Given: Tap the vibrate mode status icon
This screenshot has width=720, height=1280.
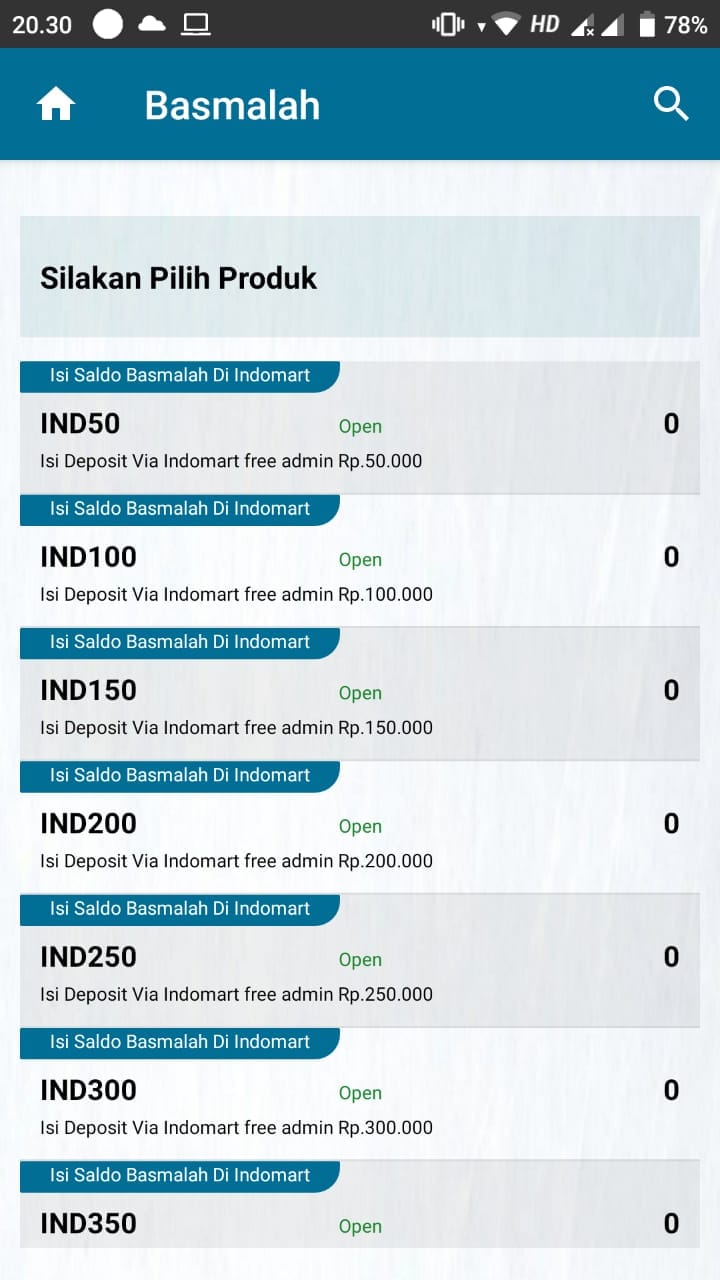Looking at the screenshot, I should [x=447, y=25].
